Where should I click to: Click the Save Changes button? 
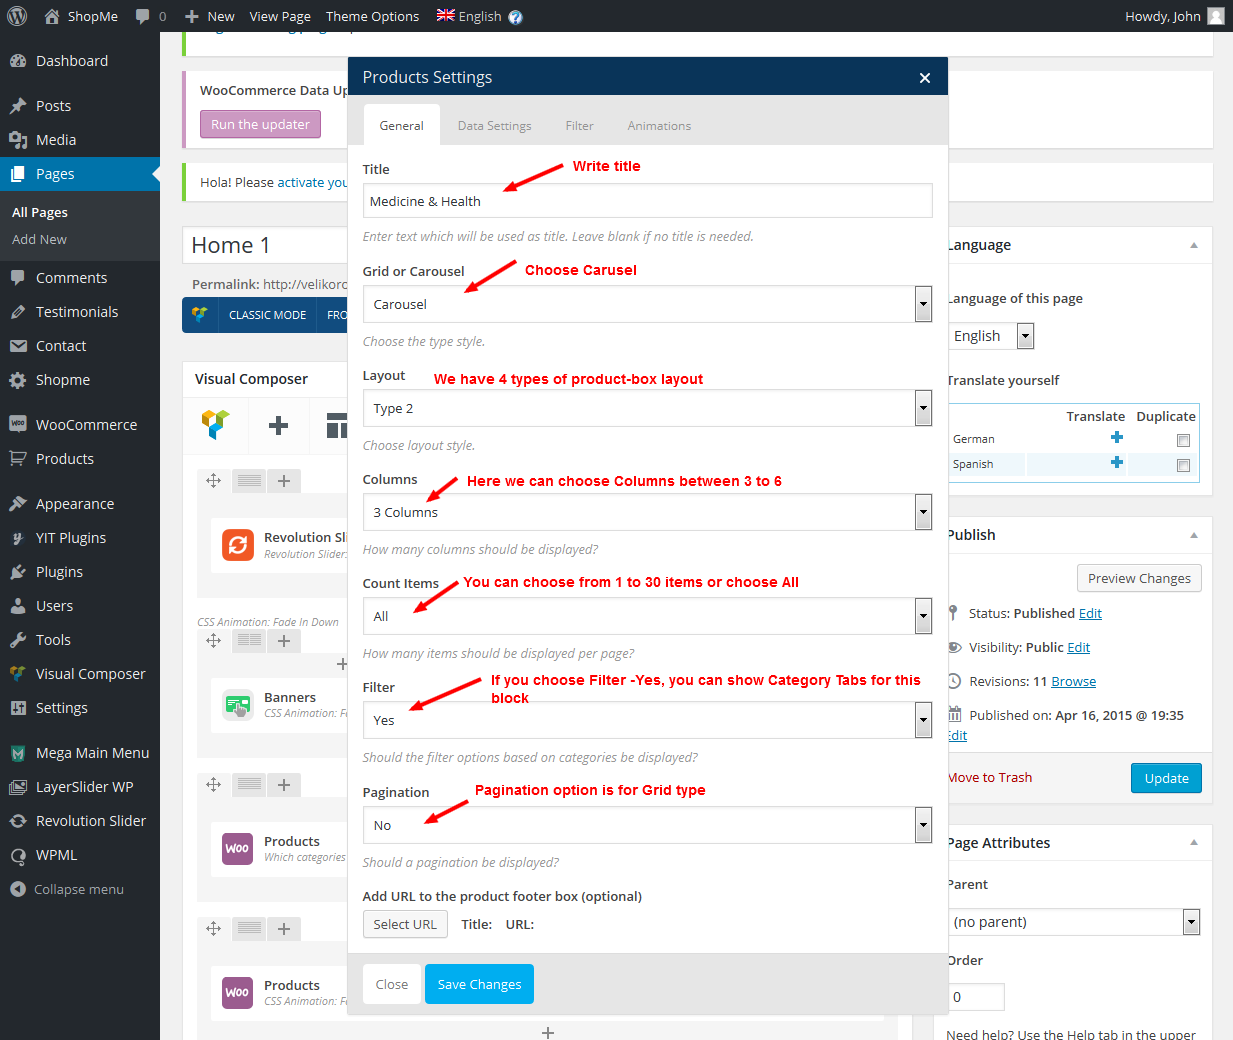479,984
